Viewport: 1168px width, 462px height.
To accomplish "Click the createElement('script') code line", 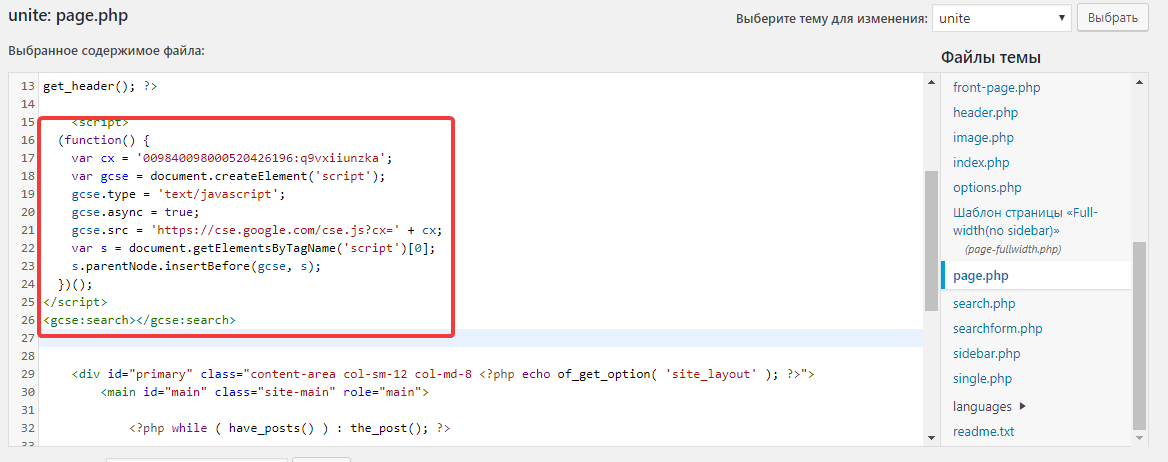I will (x=228, y=176).
